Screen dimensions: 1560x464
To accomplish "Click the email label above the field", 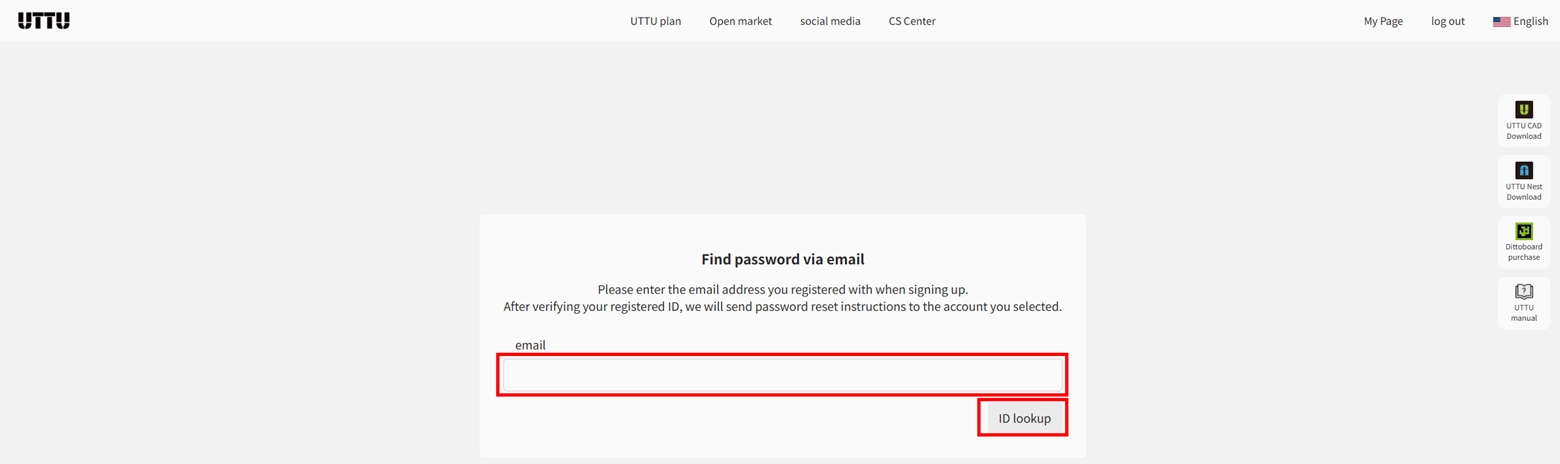I will coord(530,345).
